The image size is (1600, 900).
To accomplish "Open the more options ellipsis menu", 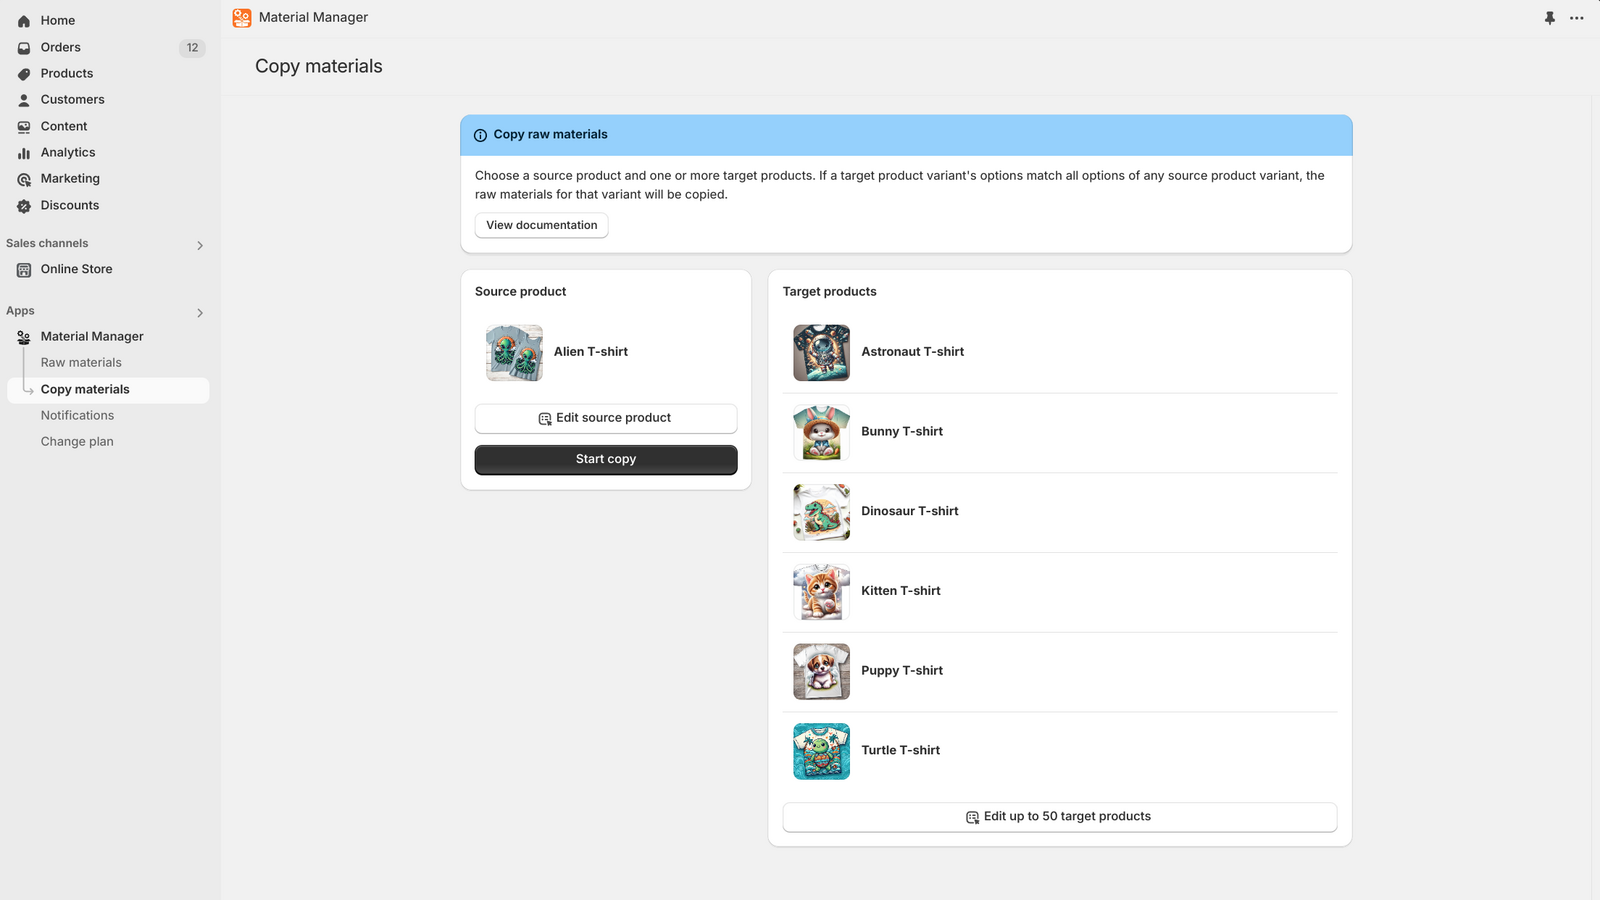I will [1578, 18].
